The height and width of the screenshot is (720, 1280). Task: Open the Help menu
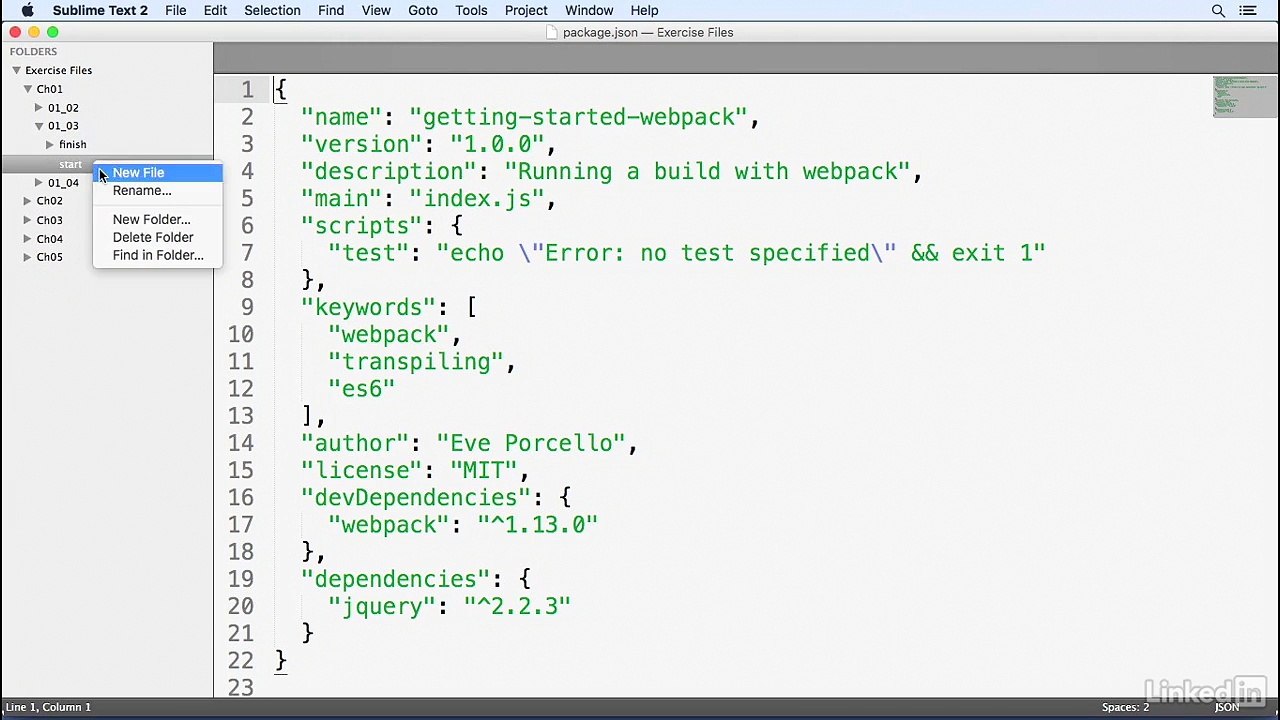click(x=644, y=10)
